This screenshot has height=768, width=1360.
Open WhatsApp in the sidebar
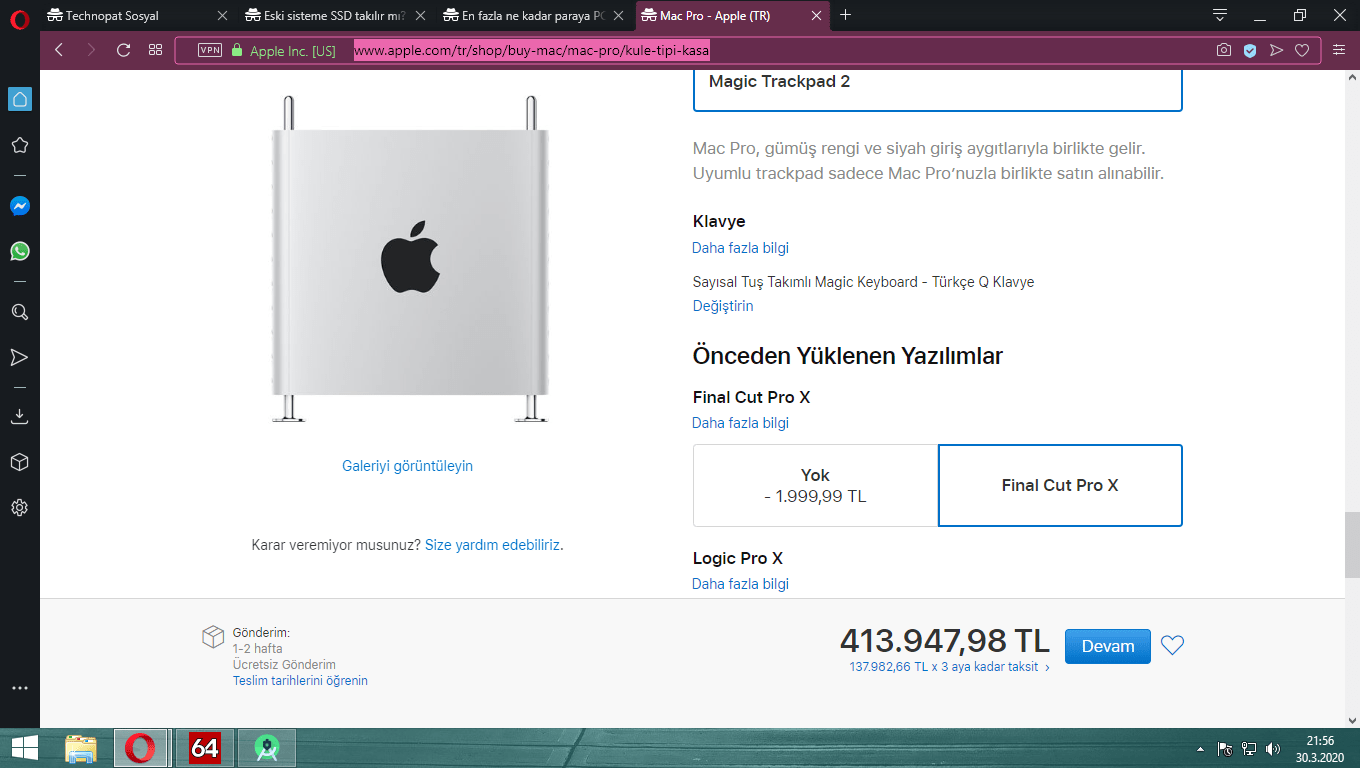pos(20,251)
